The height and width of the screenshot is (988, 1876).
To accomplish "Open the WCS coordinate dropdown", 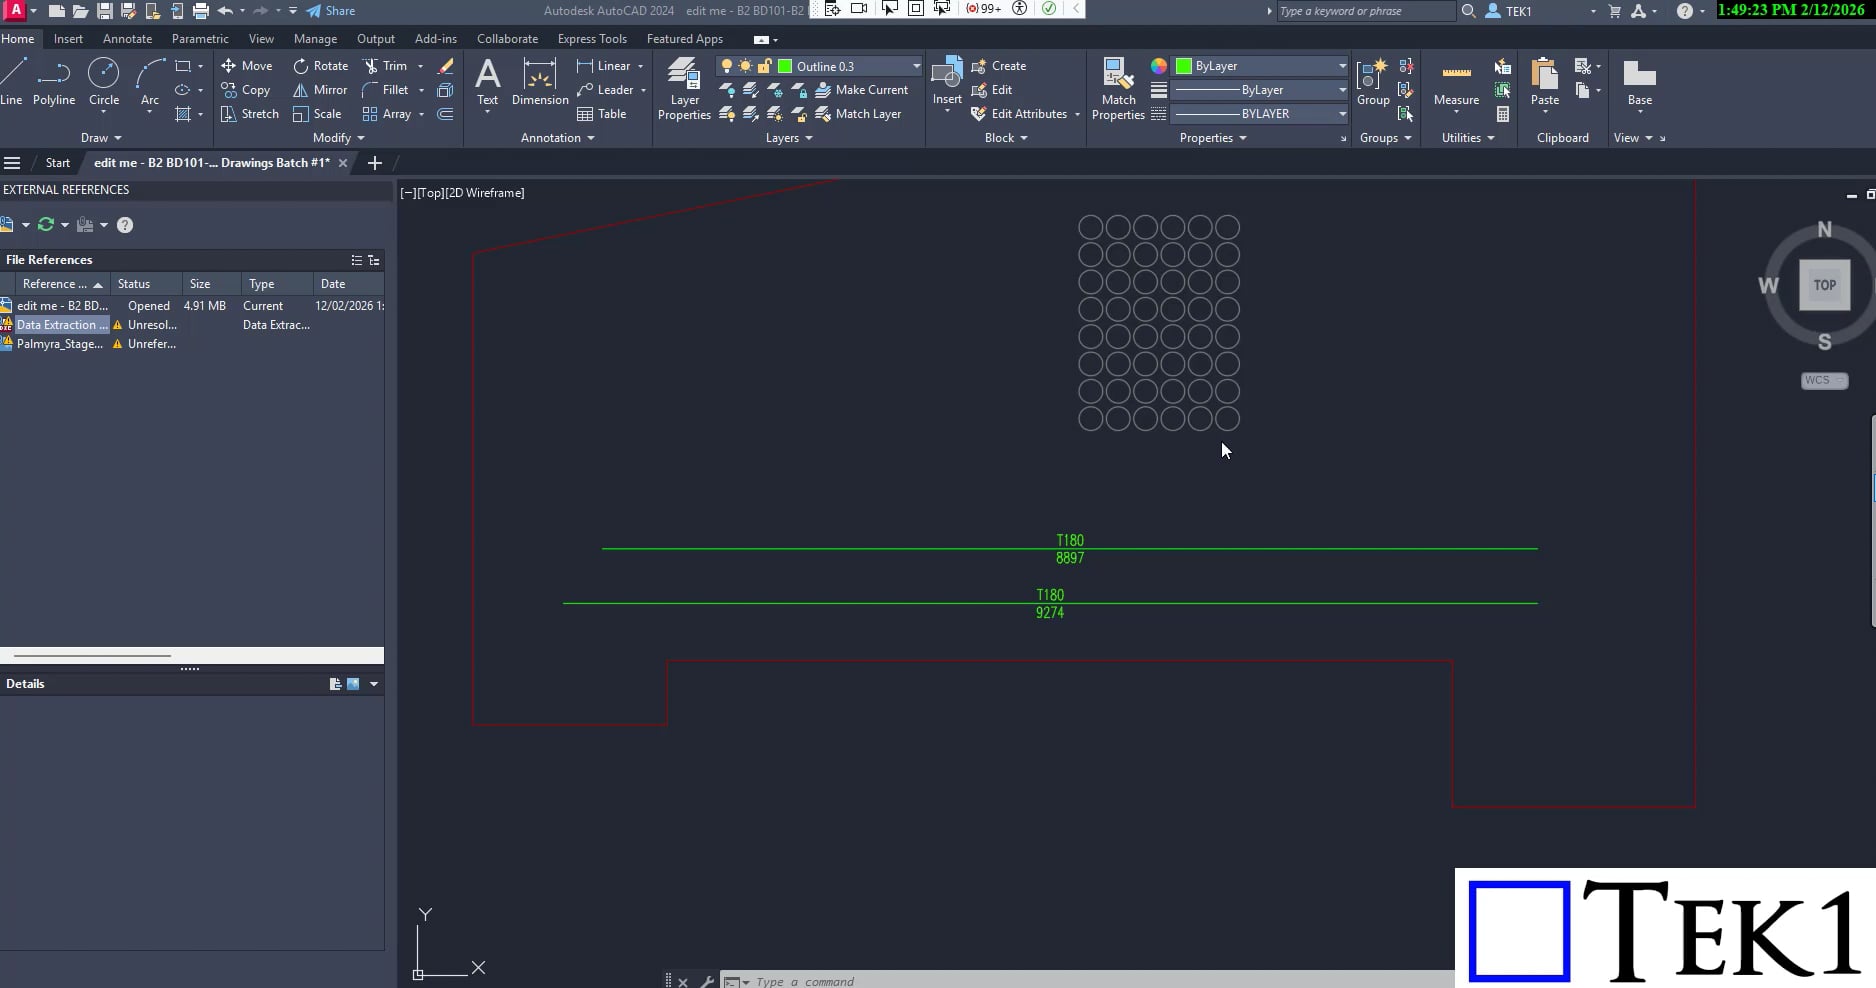I will click(1825, 380).
